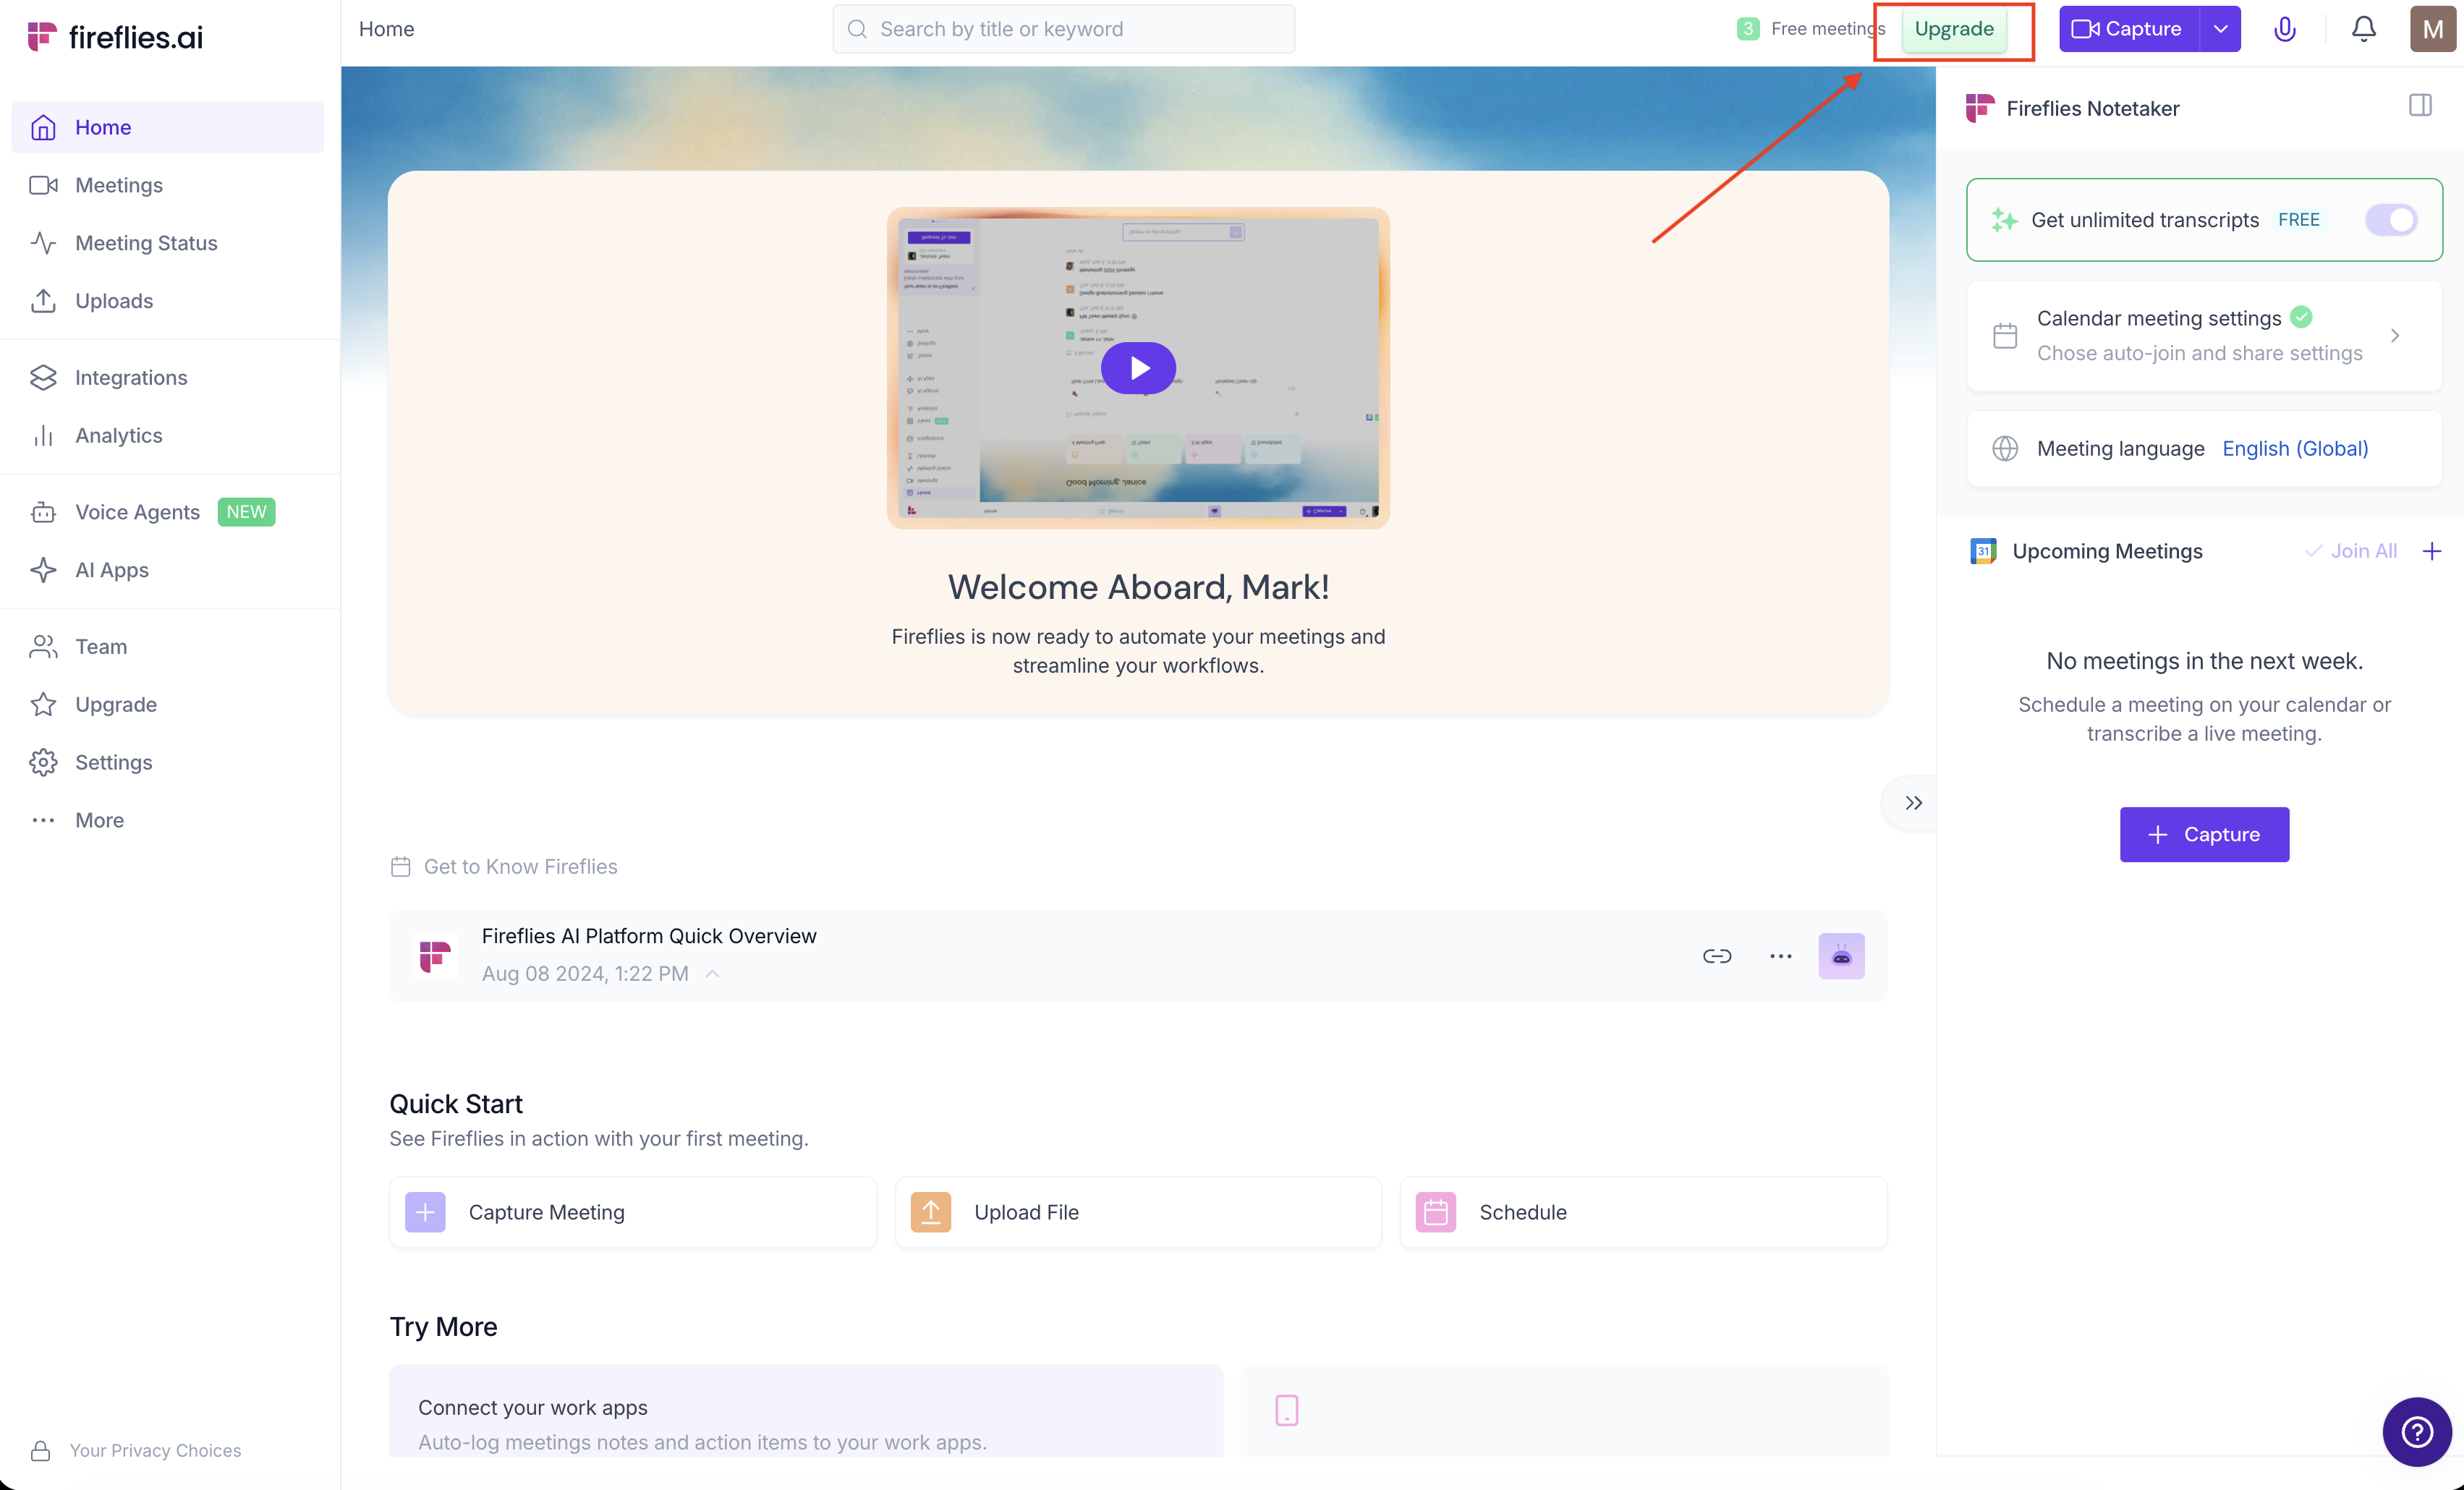The image size is (2464, 1490).
Task: Collapse the meeting date caret
Action: point(712,974)
